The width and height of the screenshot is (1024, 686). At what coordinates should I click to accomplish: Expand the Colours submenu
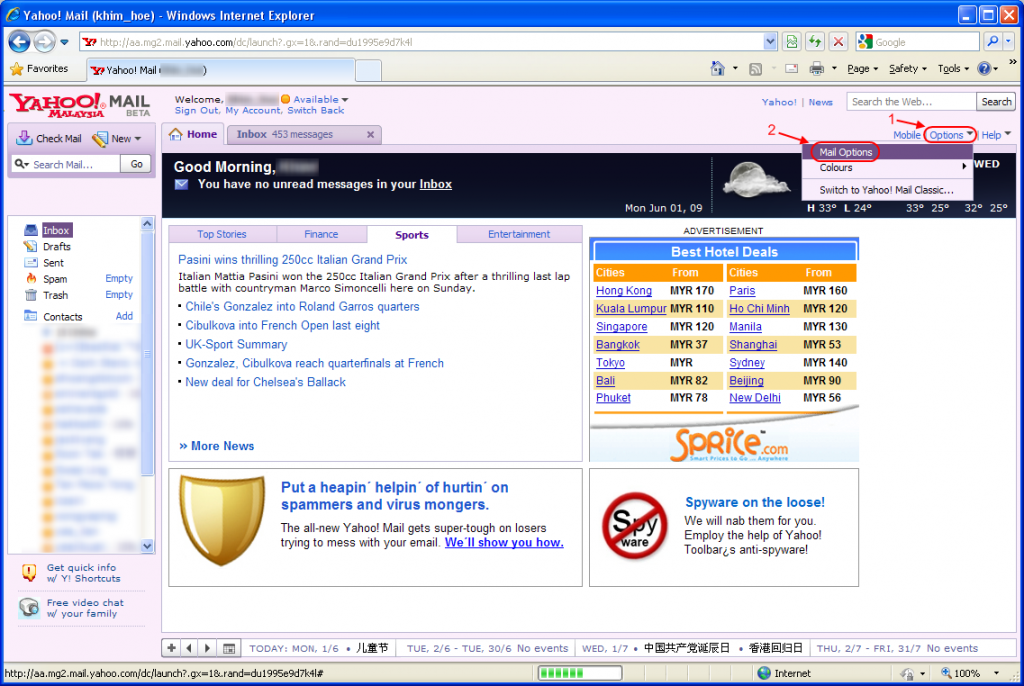(886, 168)
